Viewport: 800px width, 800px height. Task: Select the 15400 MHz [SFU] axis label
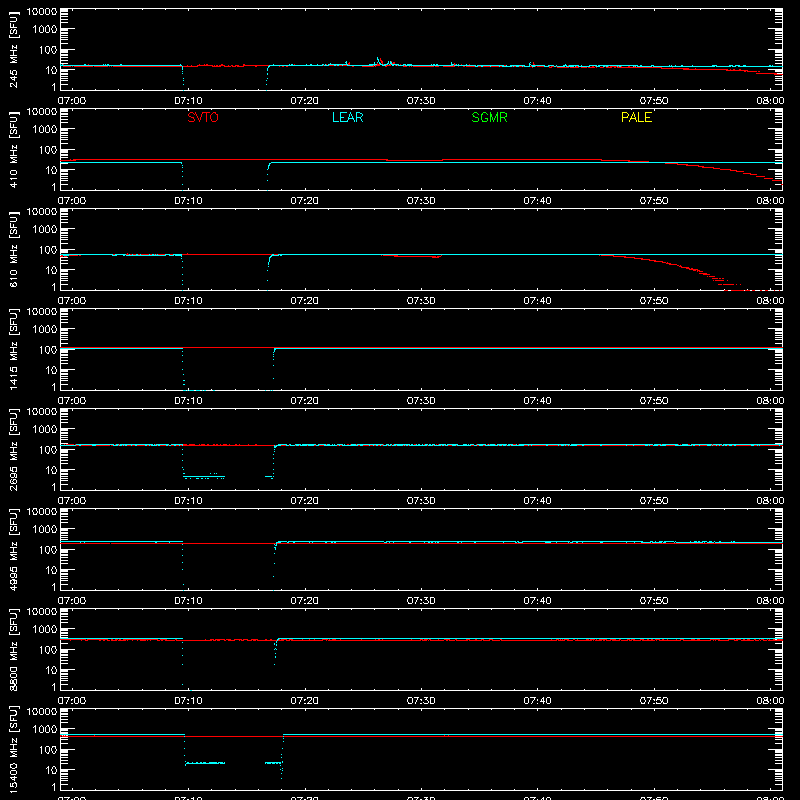point(13,750)
